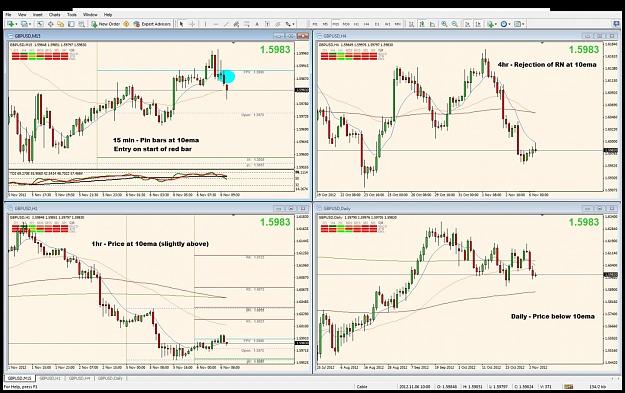625x393 pixels.
Task: Open the Profiles icon in toolbar
Action: (x=25, y=24)
